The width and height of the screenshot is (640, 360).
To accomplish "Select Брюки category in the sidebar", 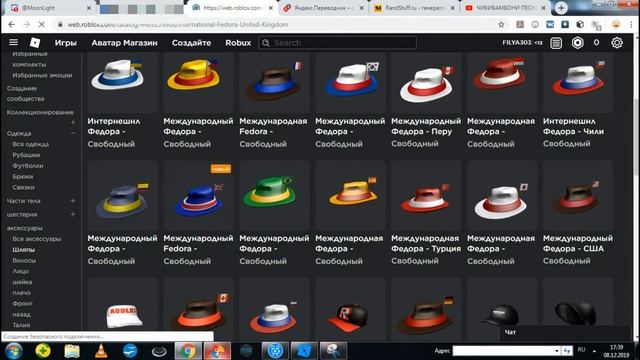I will pyautogui.click(x=22, y=176).
